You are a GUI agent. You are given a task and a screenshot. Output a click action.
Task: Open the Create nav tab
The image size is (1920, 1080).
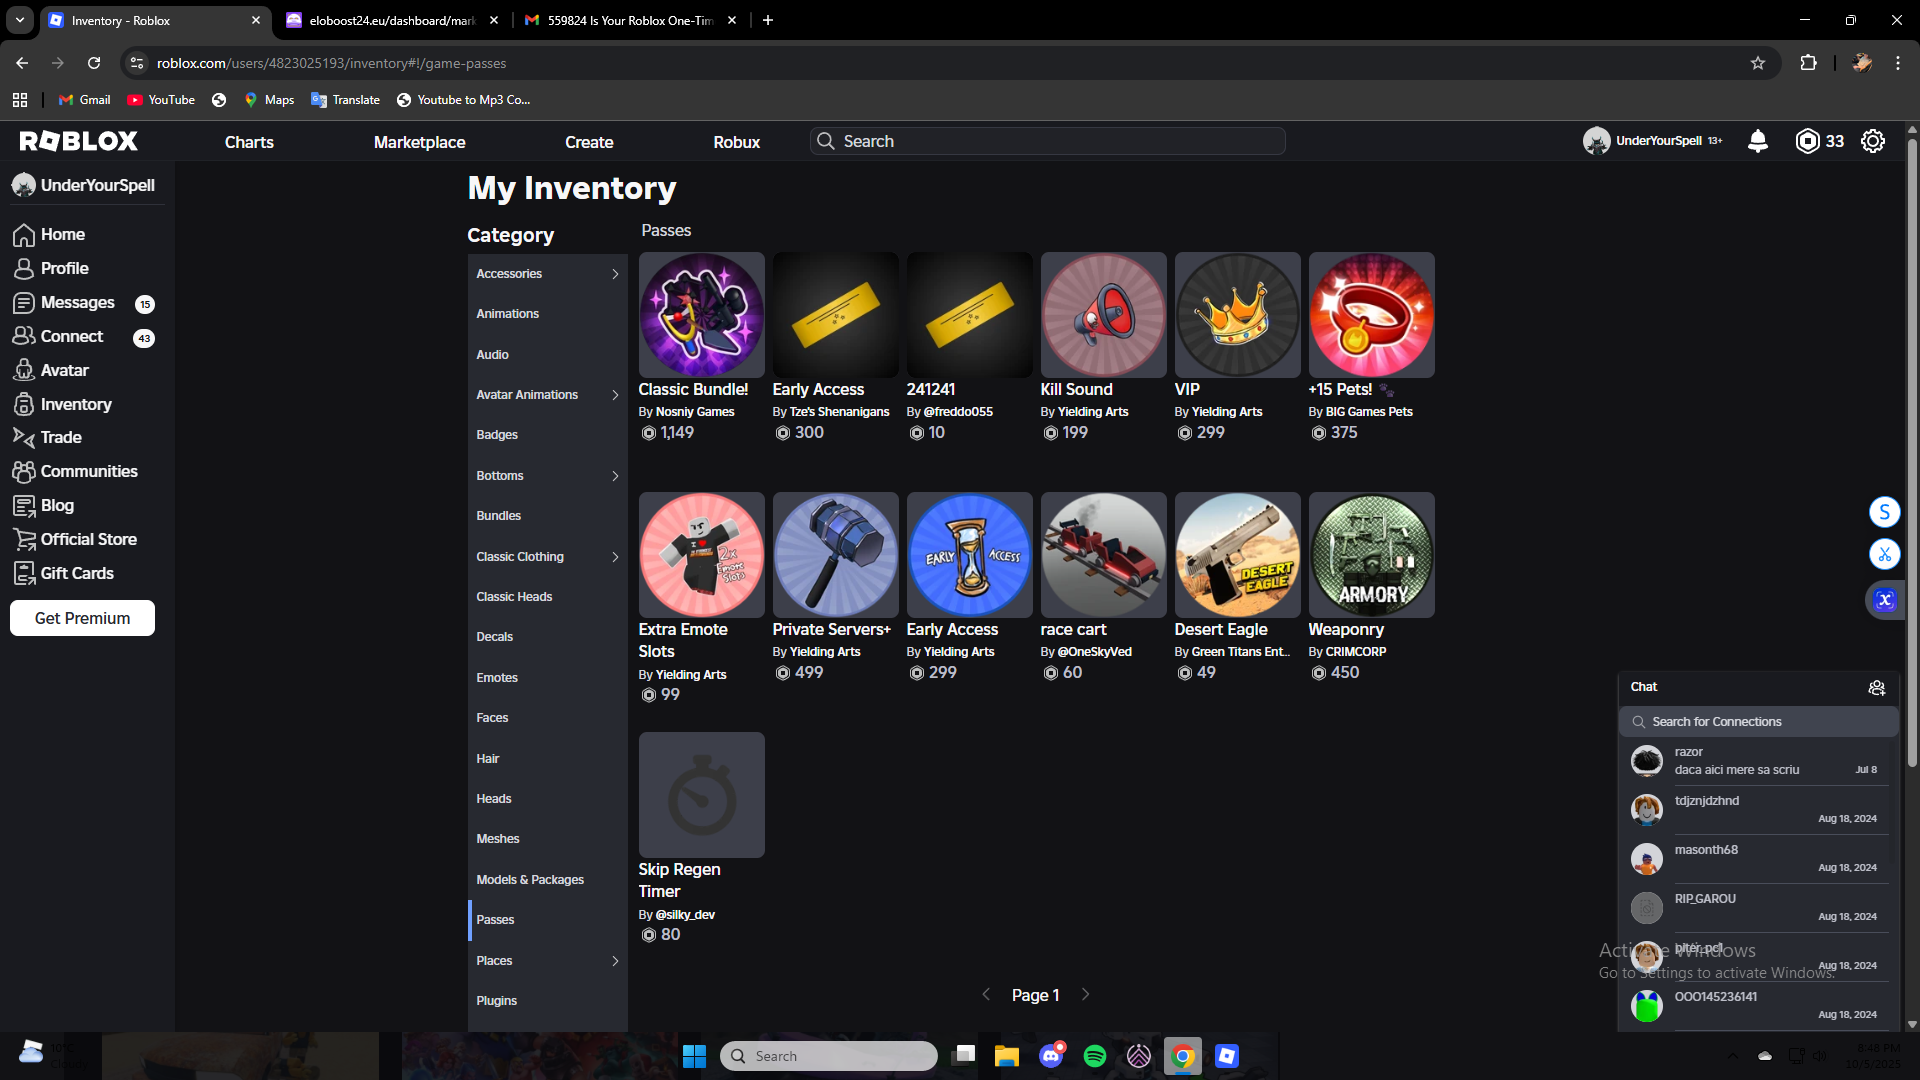tap(589, 142)
